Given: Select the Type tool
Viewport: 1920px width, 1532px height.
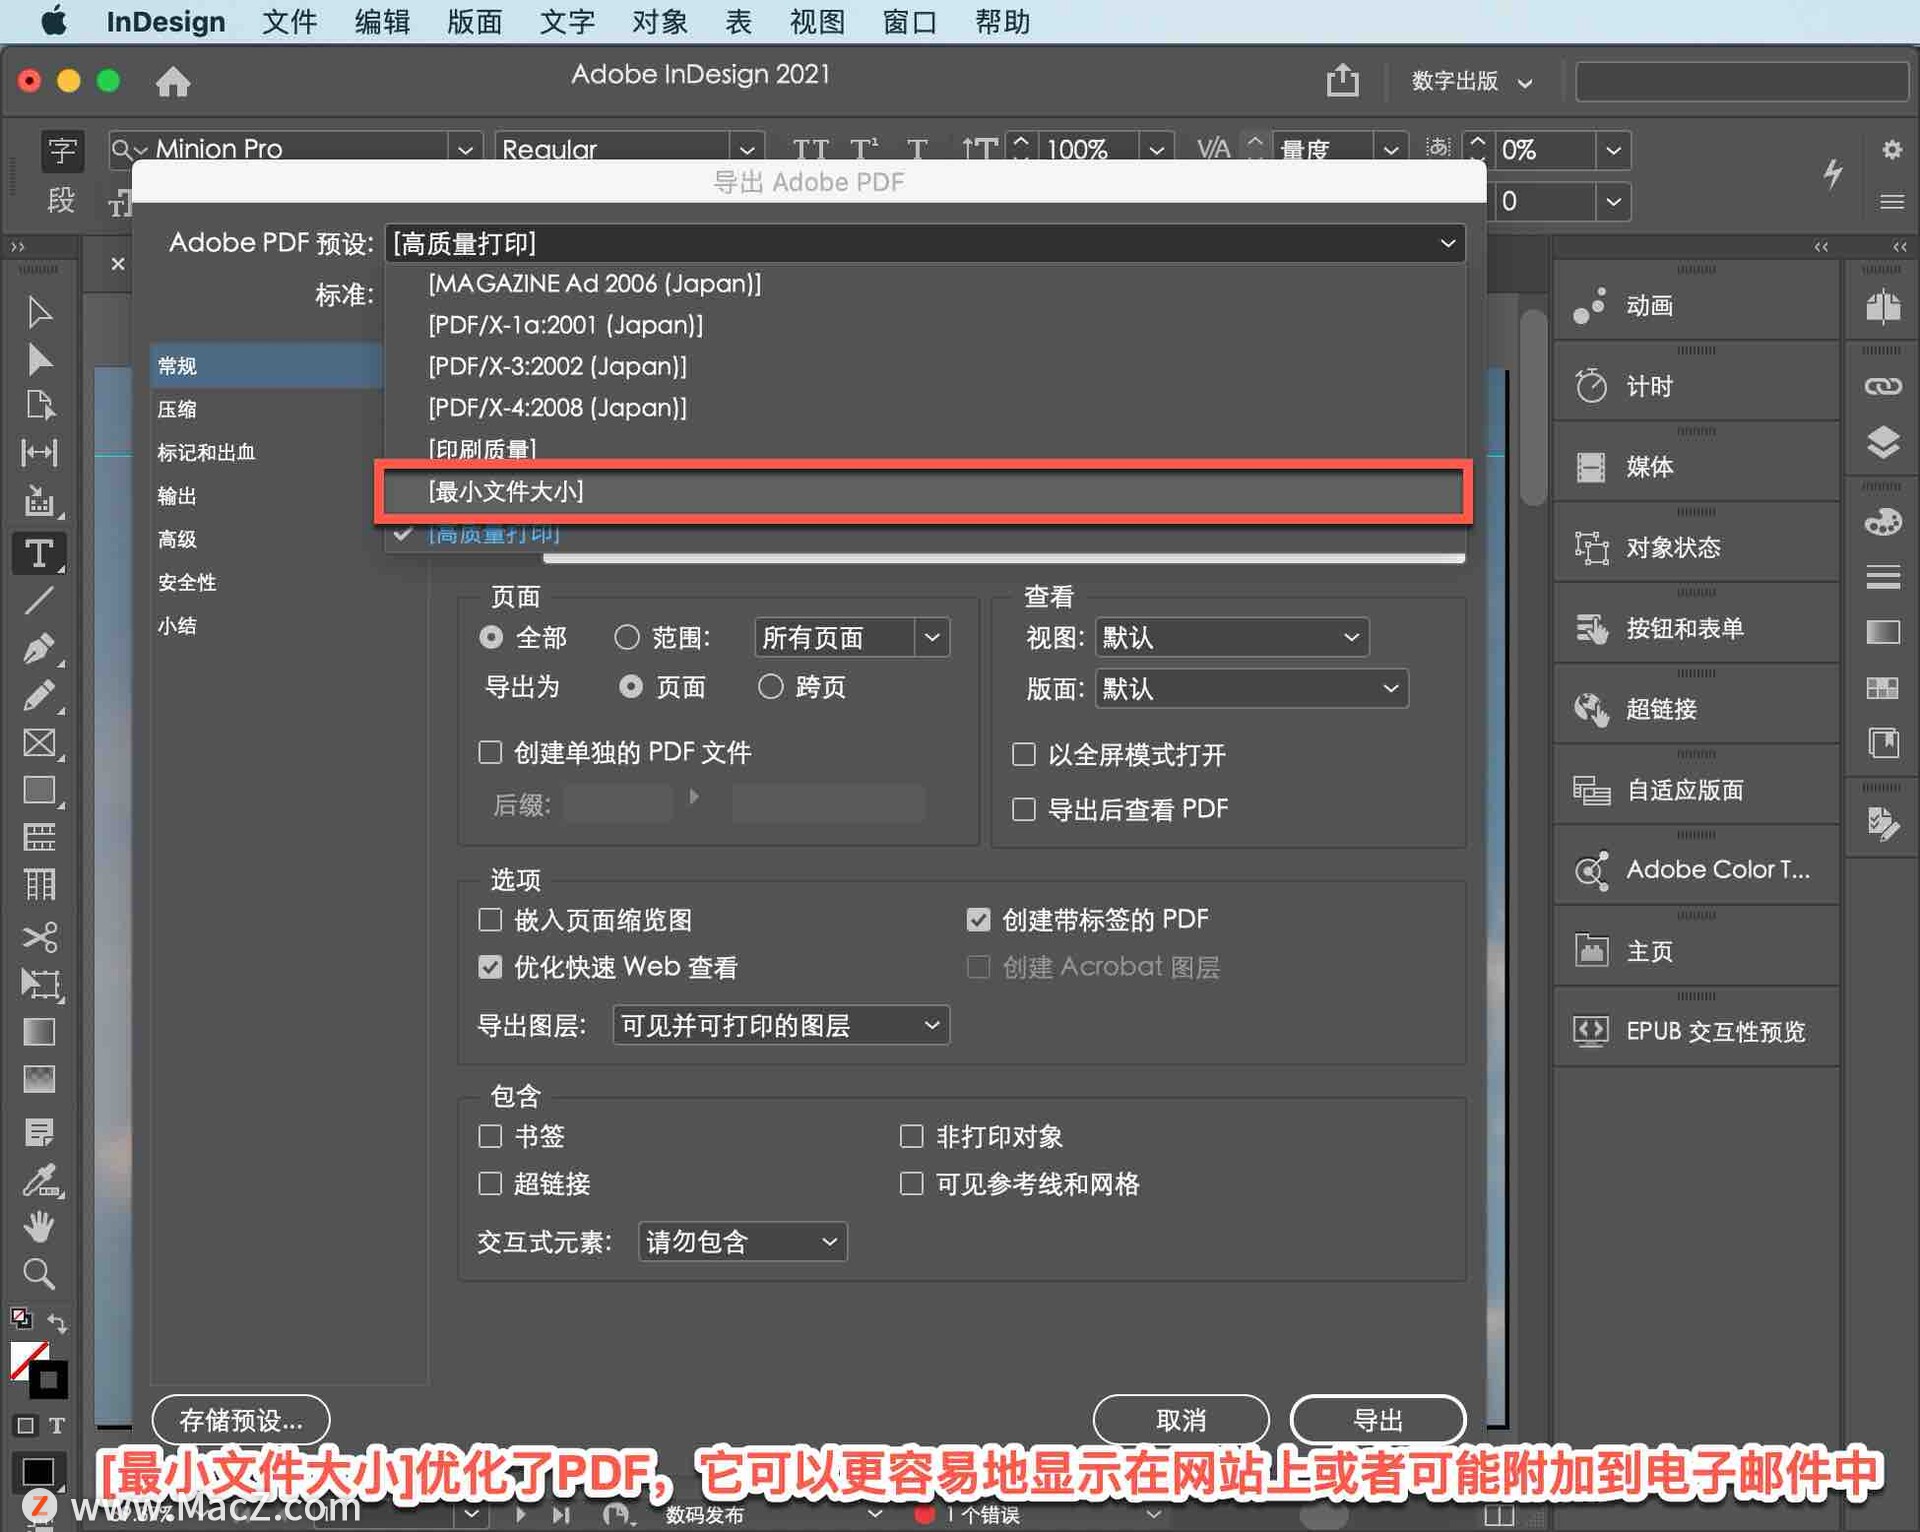Looking at the screenshot, I should coord(39,553).
